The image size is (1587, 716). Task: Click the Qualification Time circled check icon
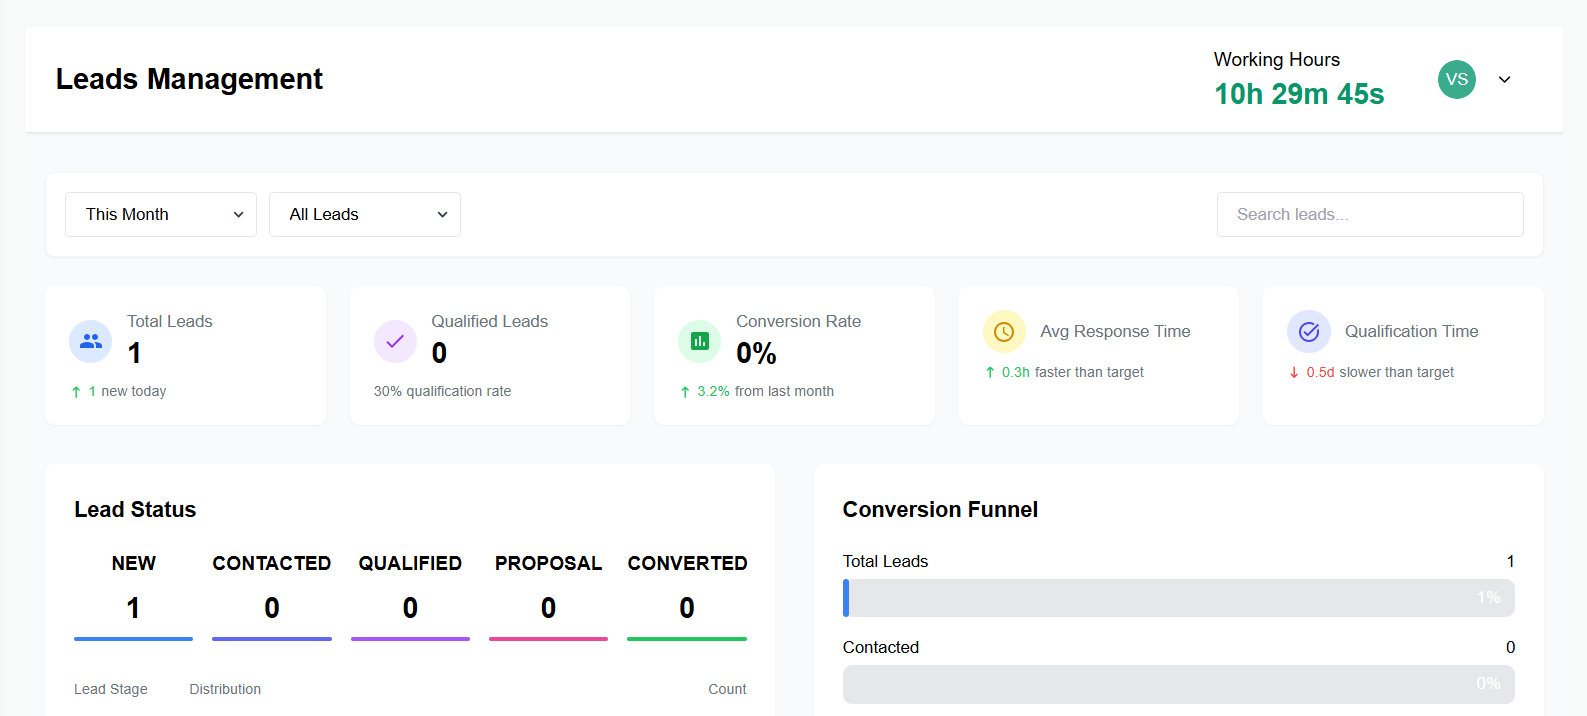click(x=1308, y=332)
